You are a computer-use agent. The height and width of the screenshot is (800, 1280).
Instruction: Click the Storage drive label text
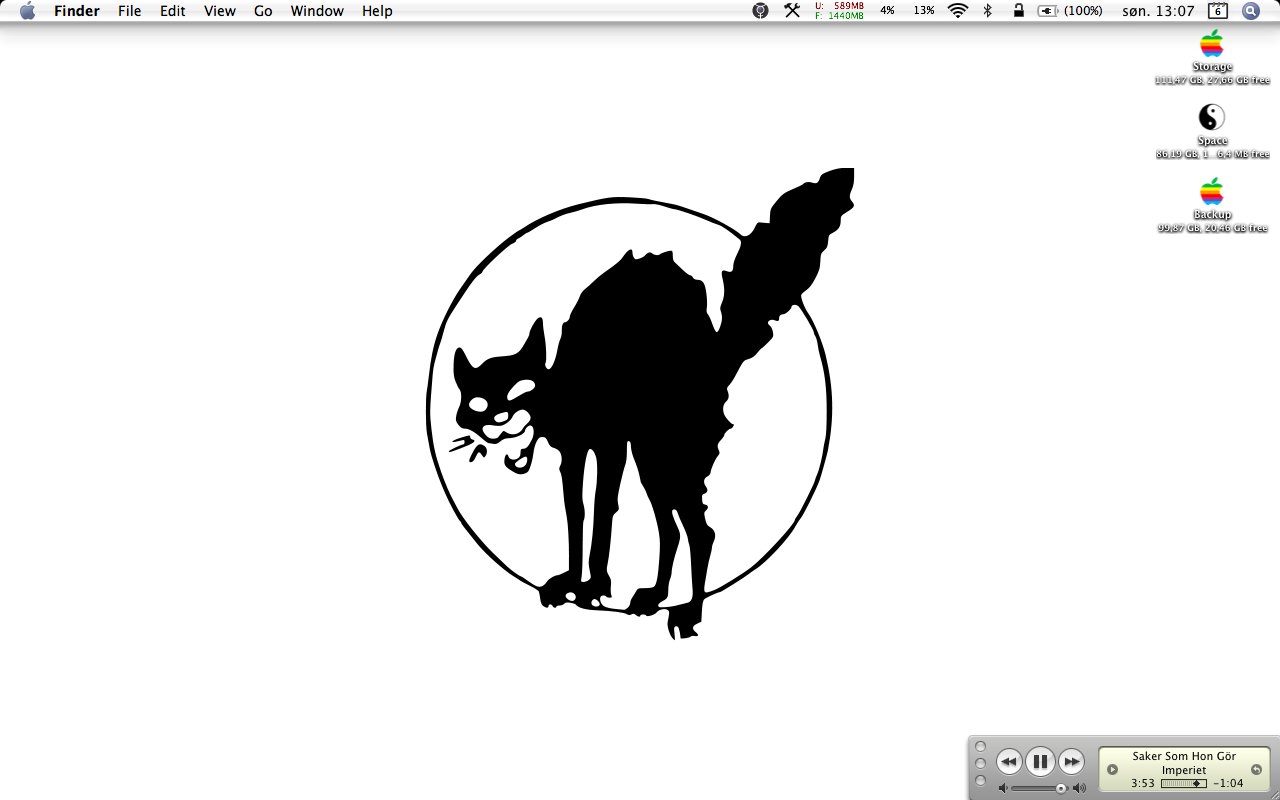1212,67
